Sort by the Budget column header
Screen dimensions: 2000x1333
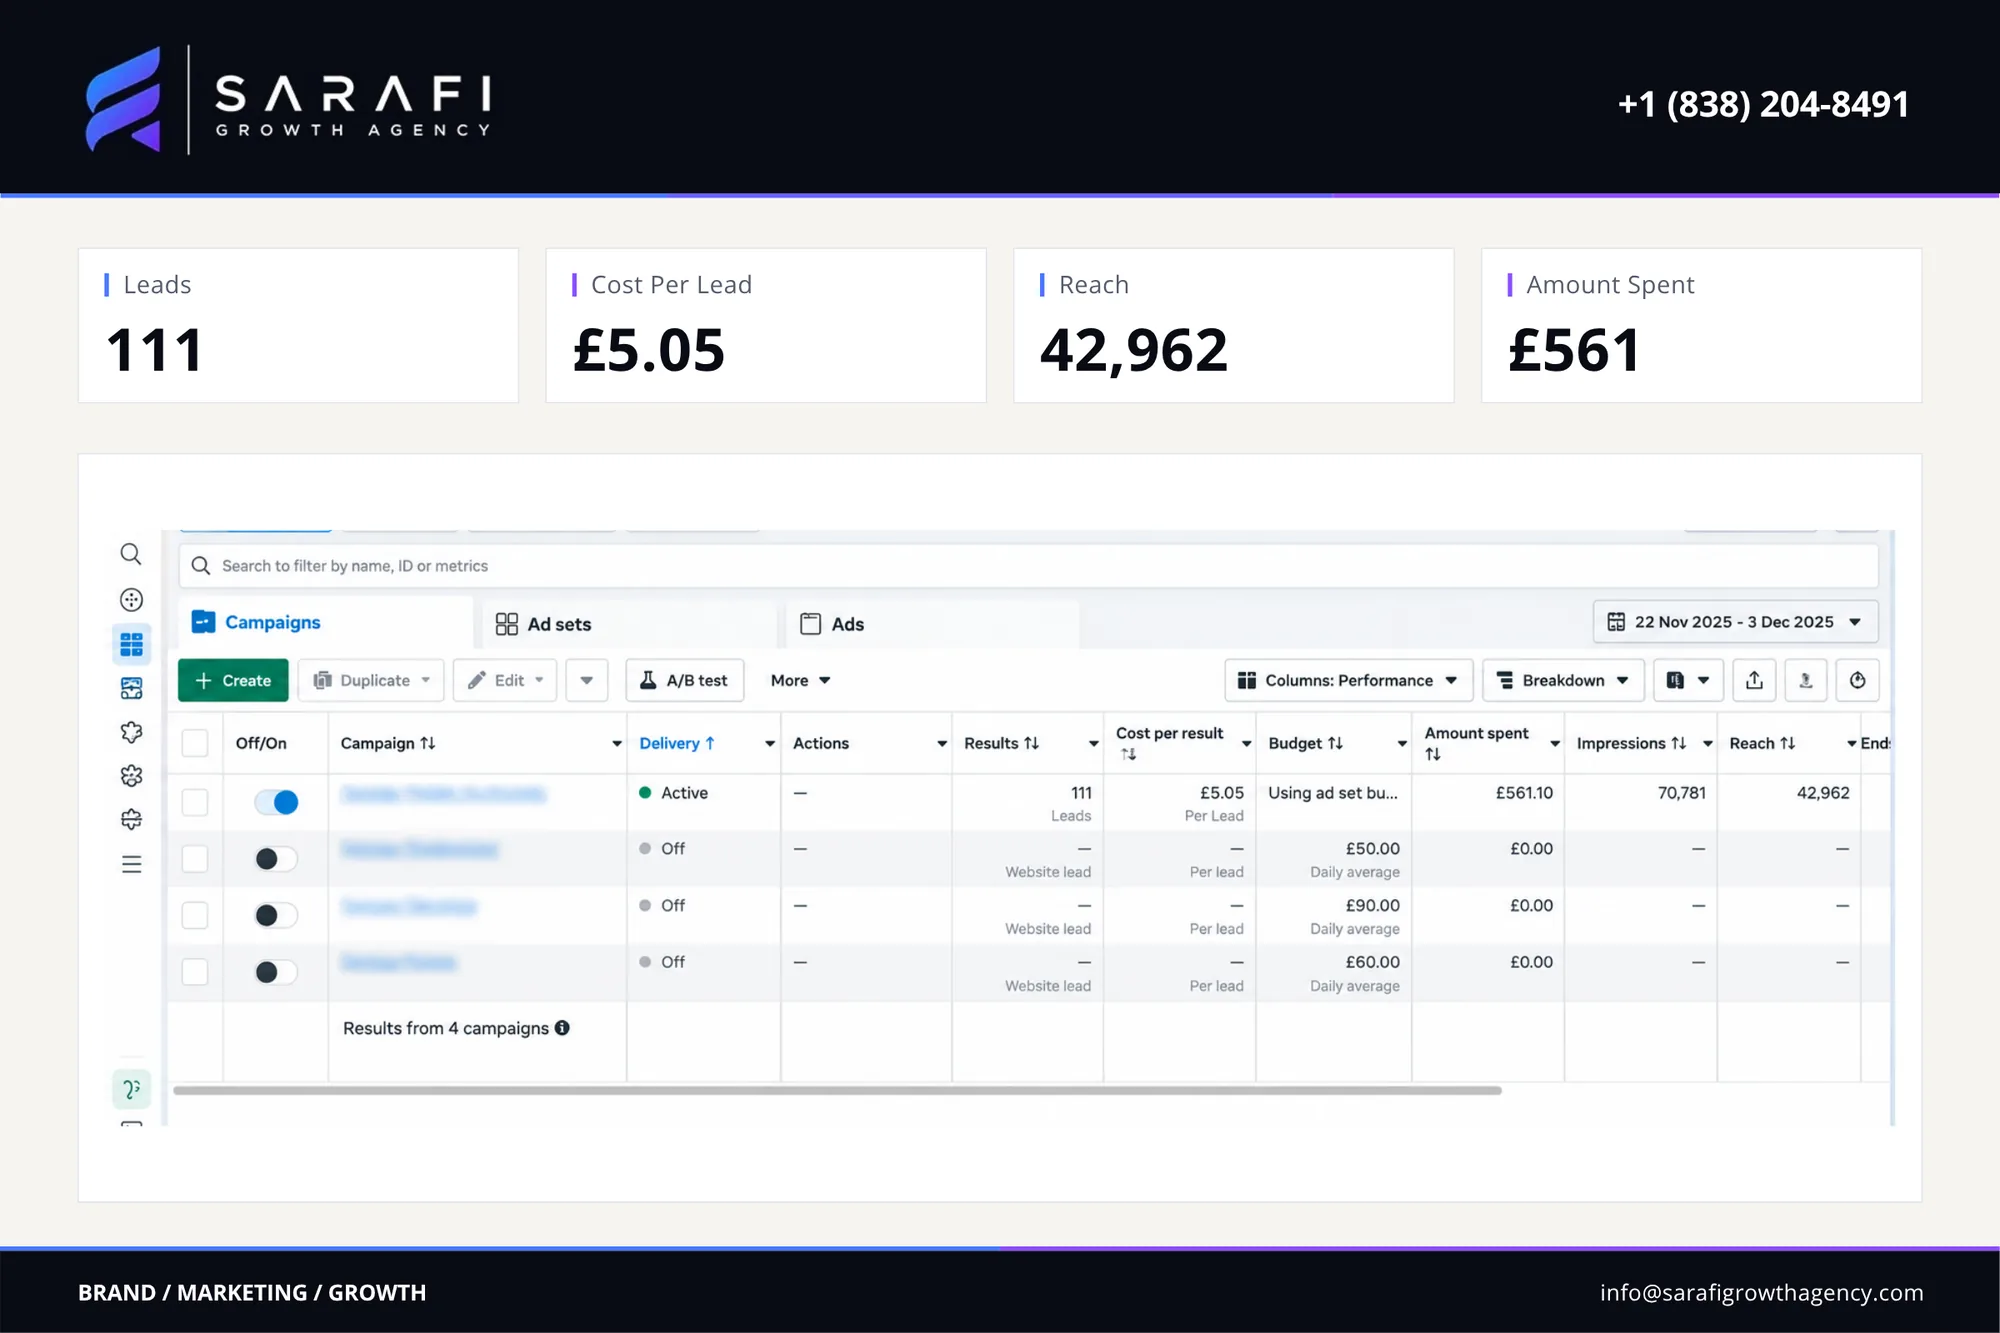coord(1305,743)
